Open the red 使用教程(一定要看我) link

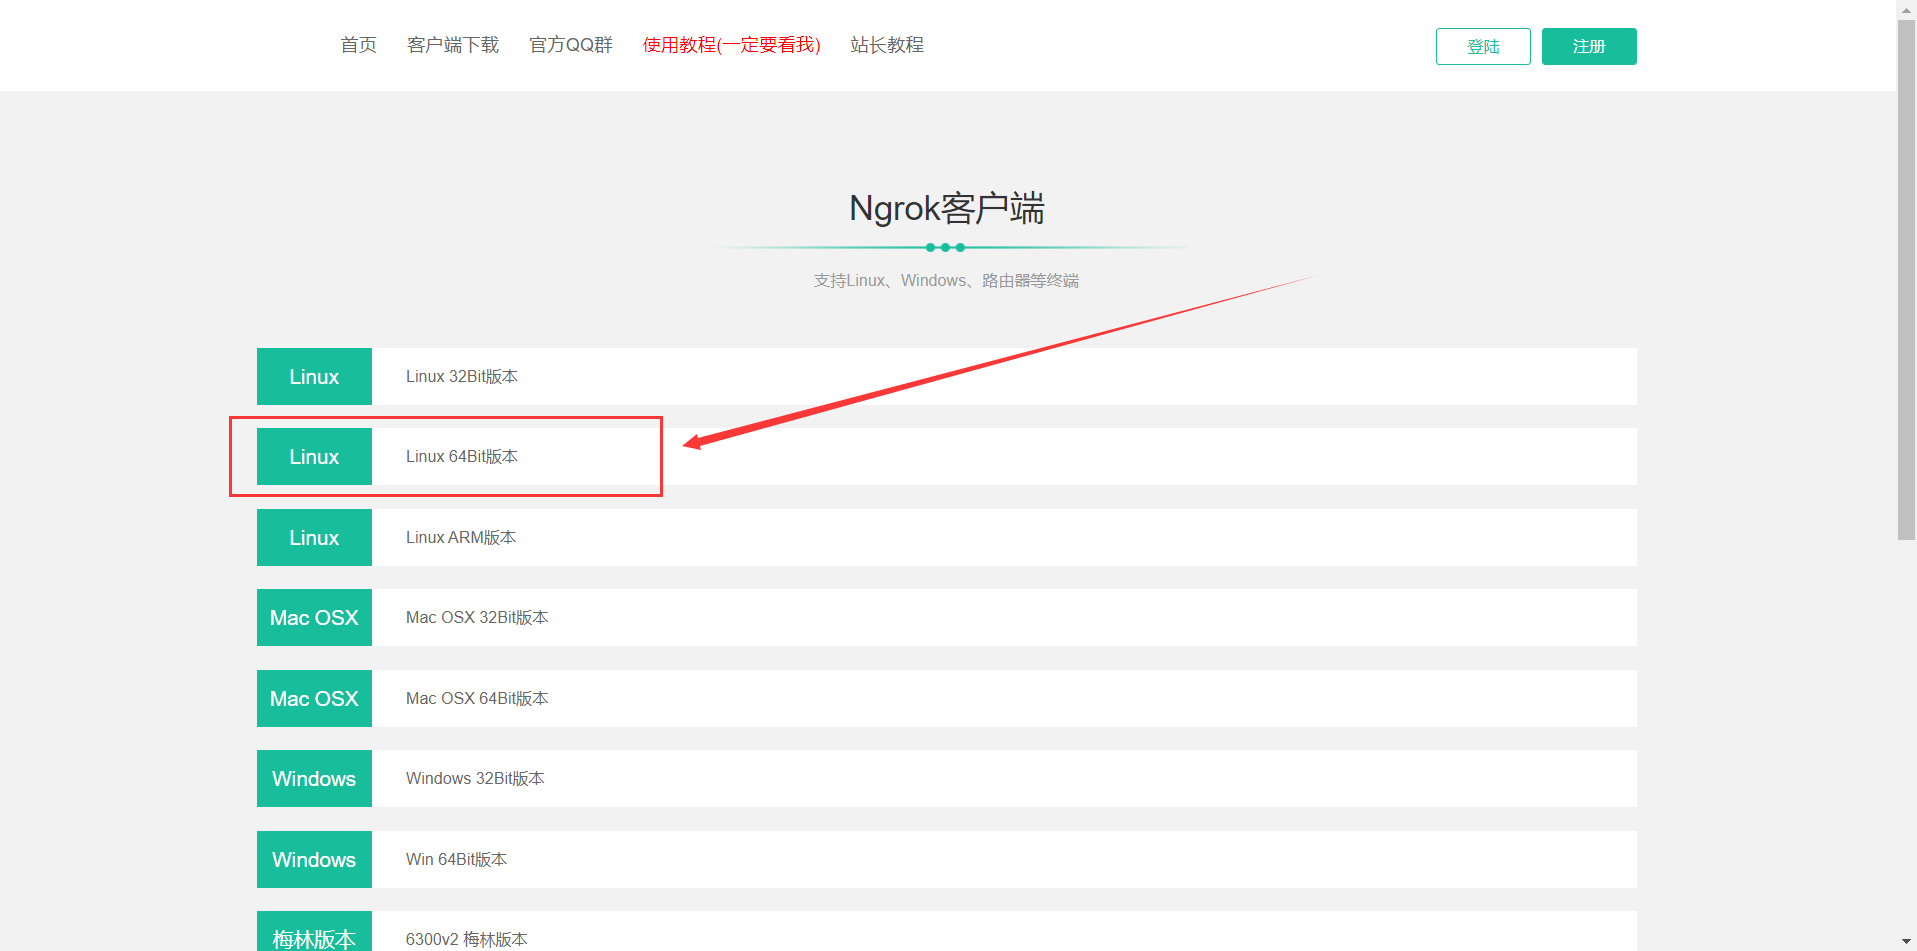[731, 45]
